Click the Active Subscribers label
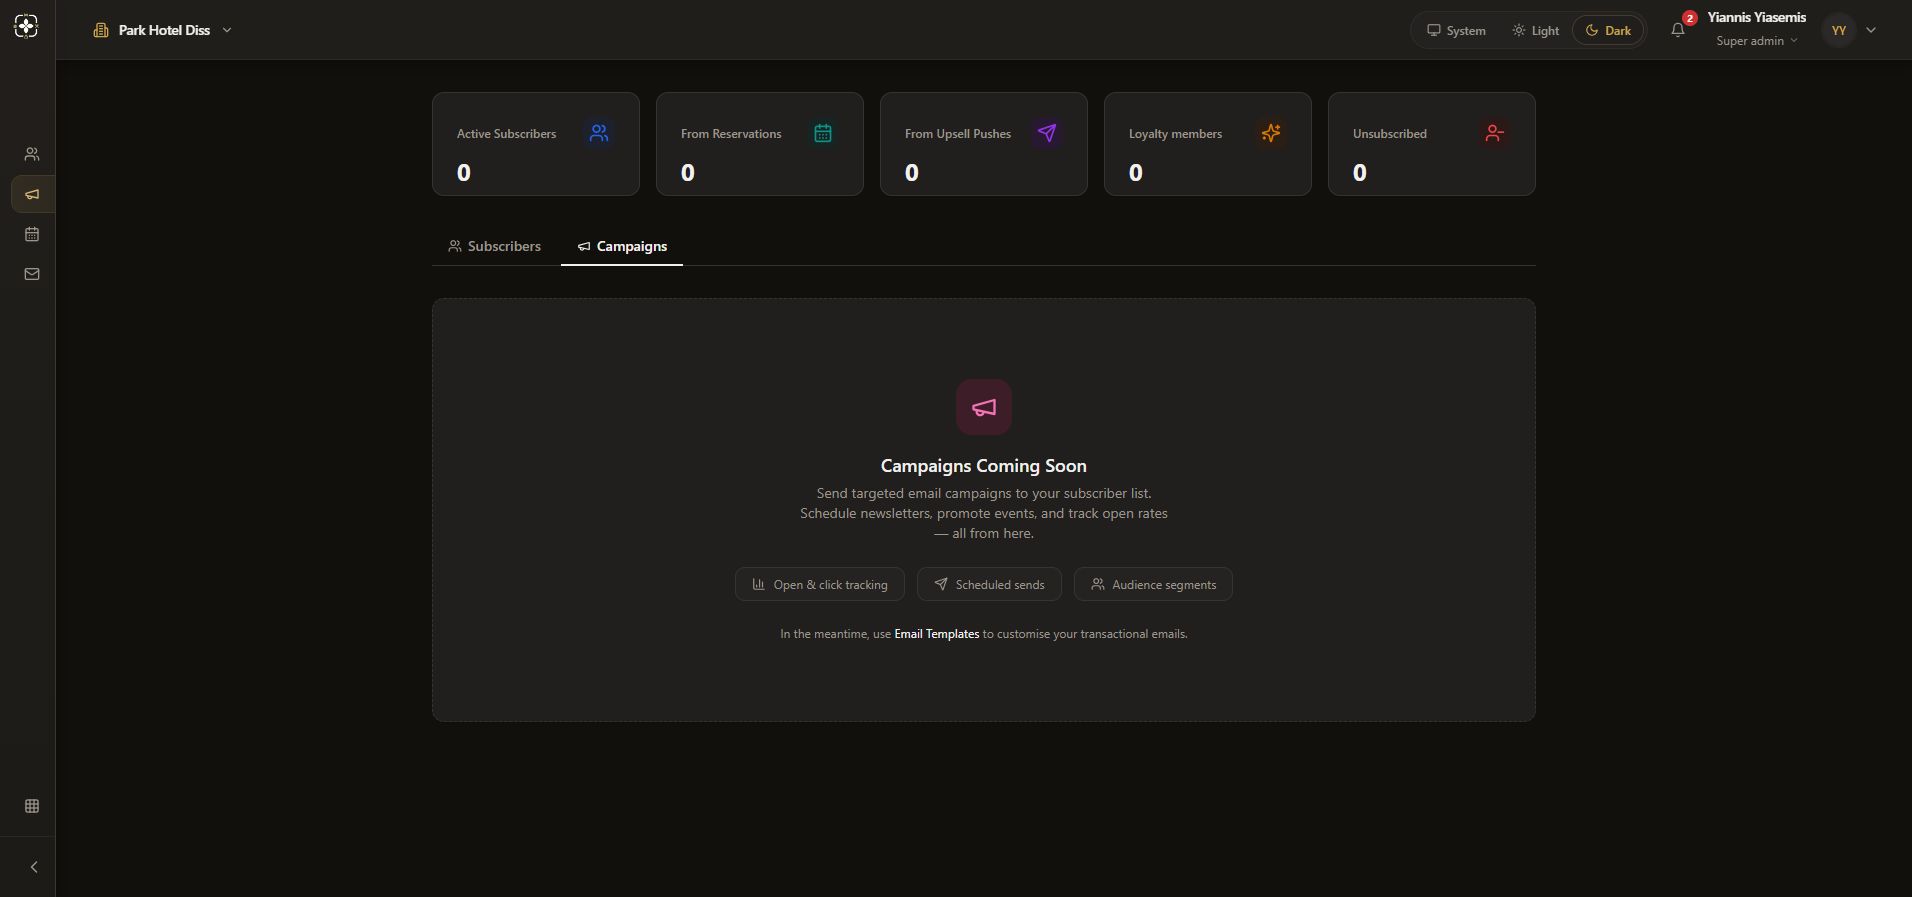This screenshot has height=897, width=1912. tap(506, 134)
